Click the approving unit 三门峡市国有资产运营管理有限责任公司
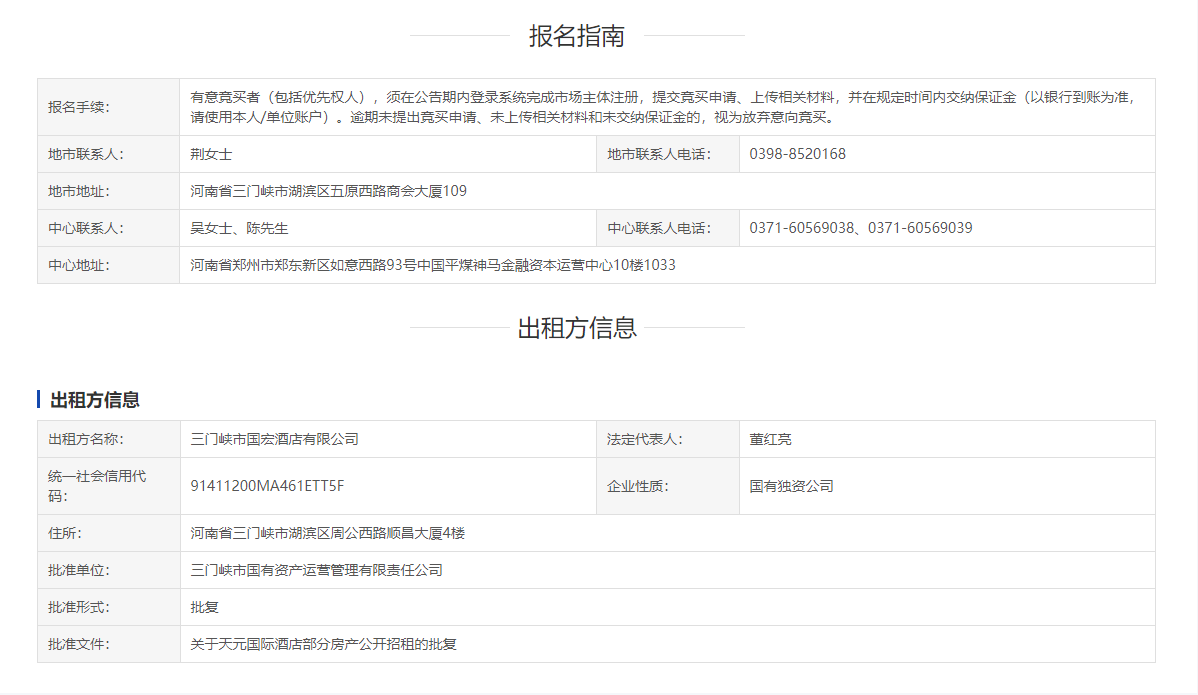Viewport: 1198px width, 695px height. point(316,570)
